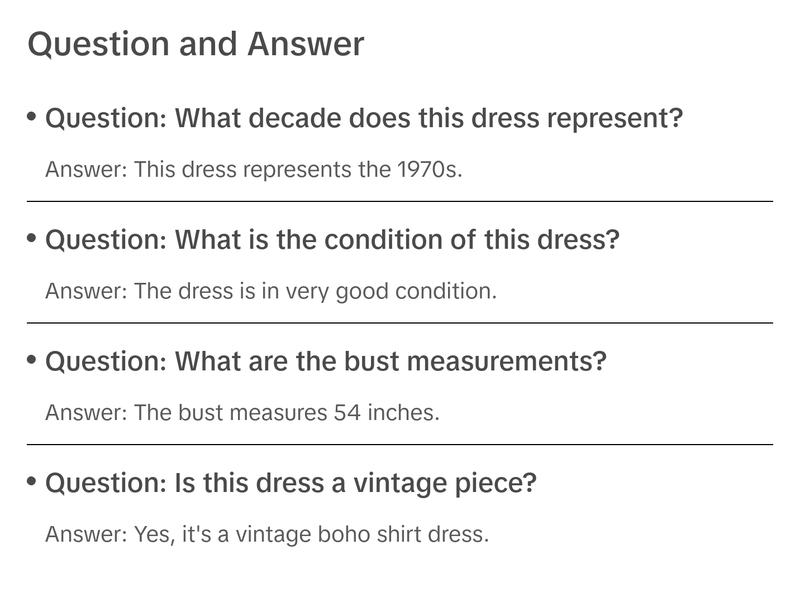This screenshot has width=800, height=598.
Task: Click the bullet before the decade question
Action: click(x=32, y=117)
